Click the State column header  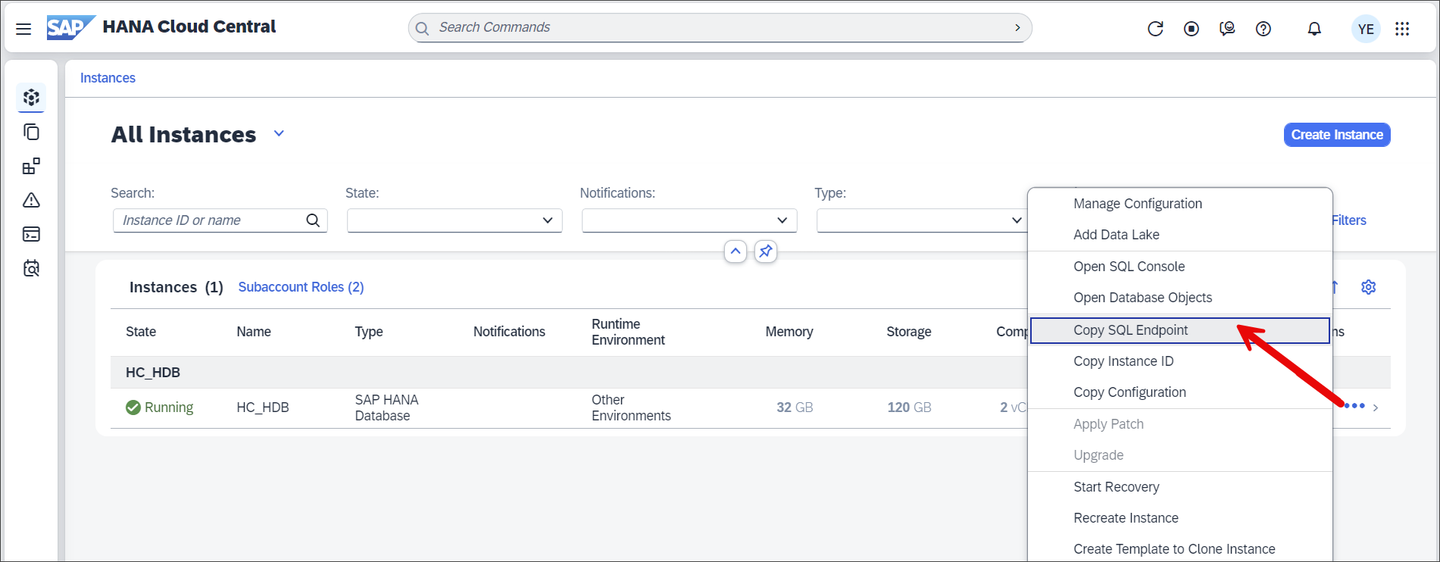tap(141, 331)
